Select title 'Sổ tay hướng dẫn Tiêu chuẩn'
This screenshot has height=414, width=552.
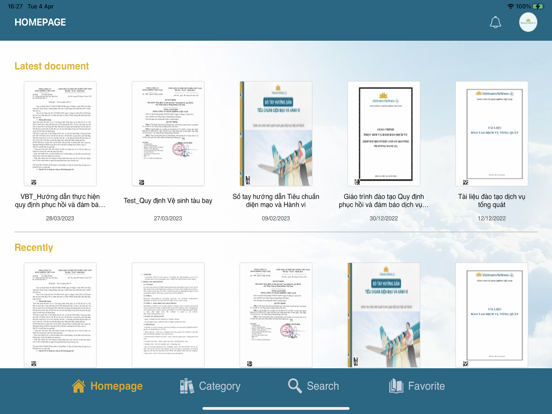tap(276, 201)
